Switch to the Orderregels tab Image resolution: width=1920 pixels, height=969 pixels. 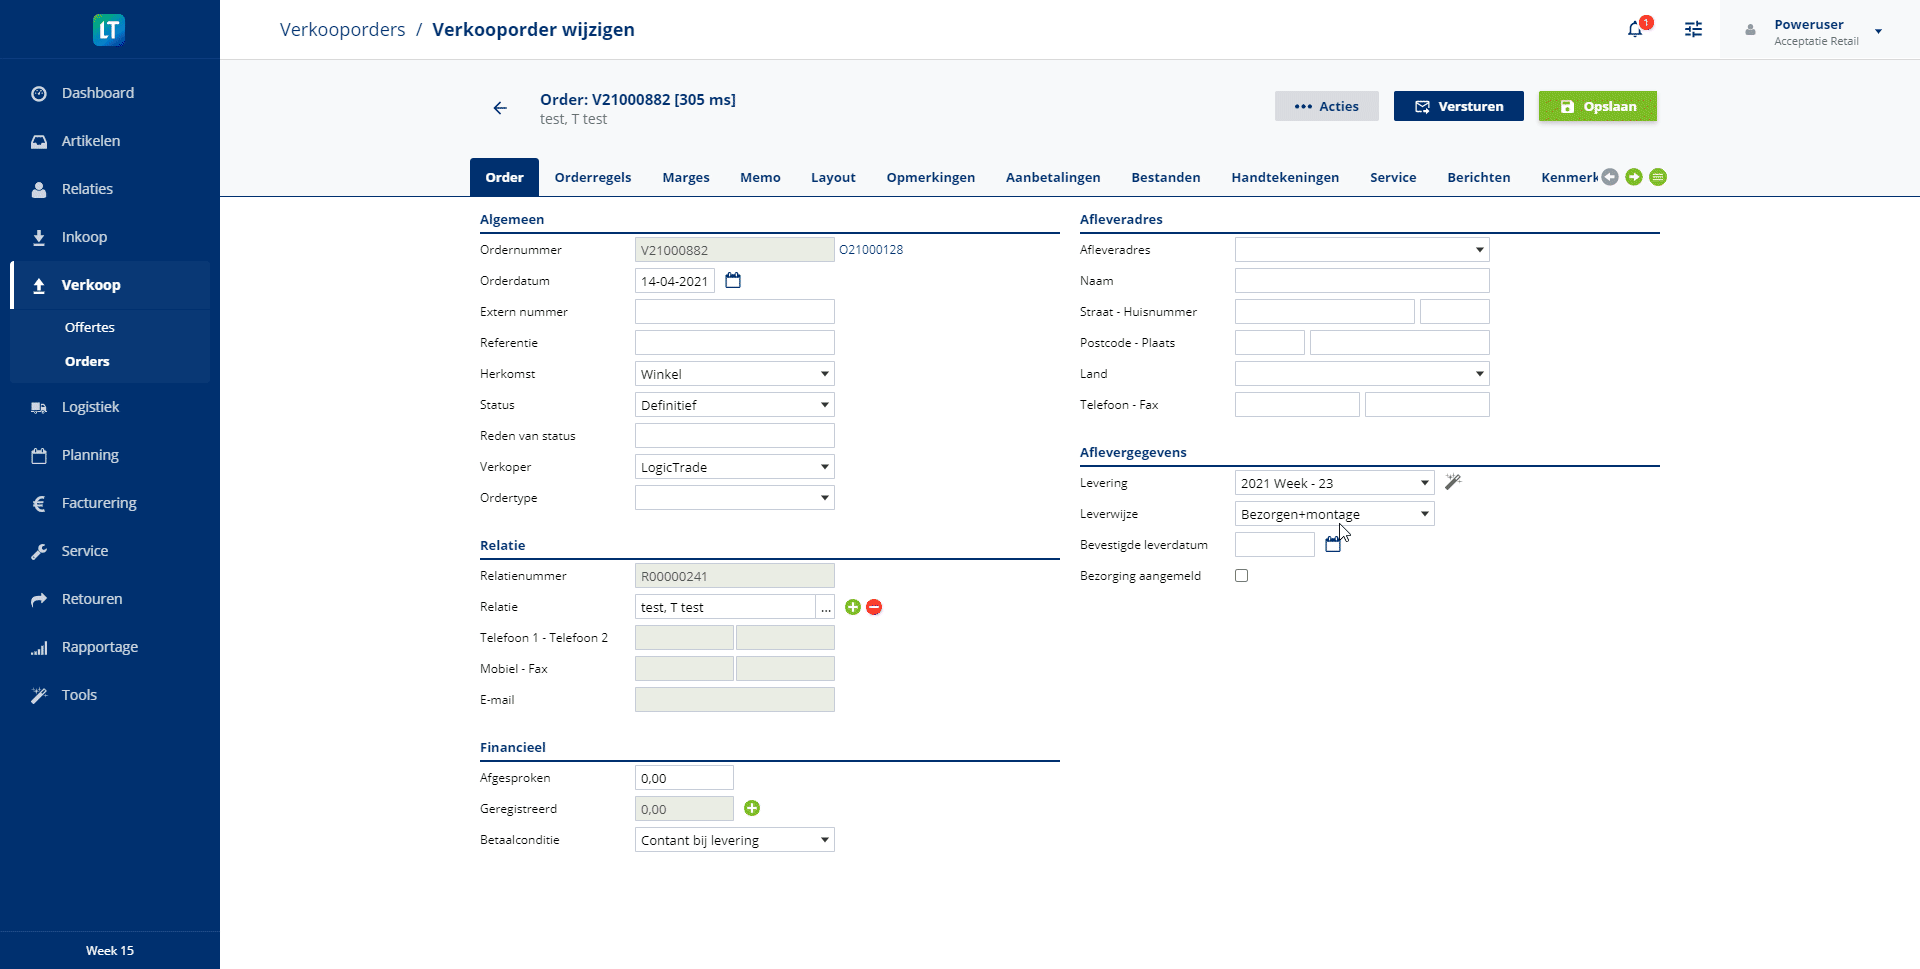(x=593, y=177)
